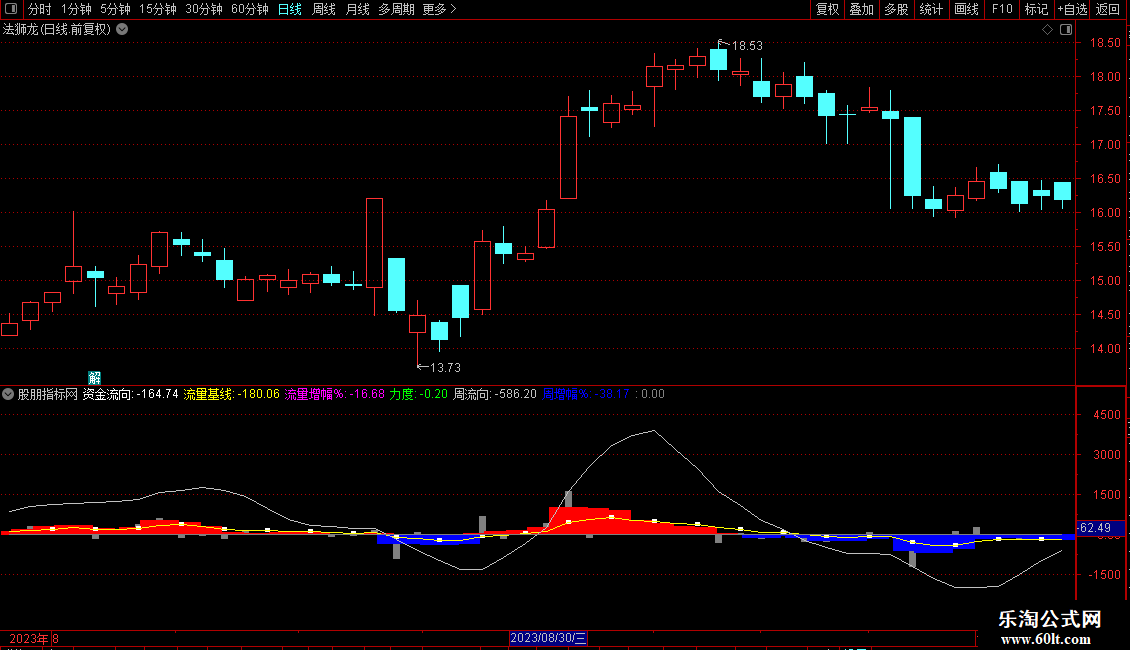Toggle the right side panel icon

point(1066,30)
